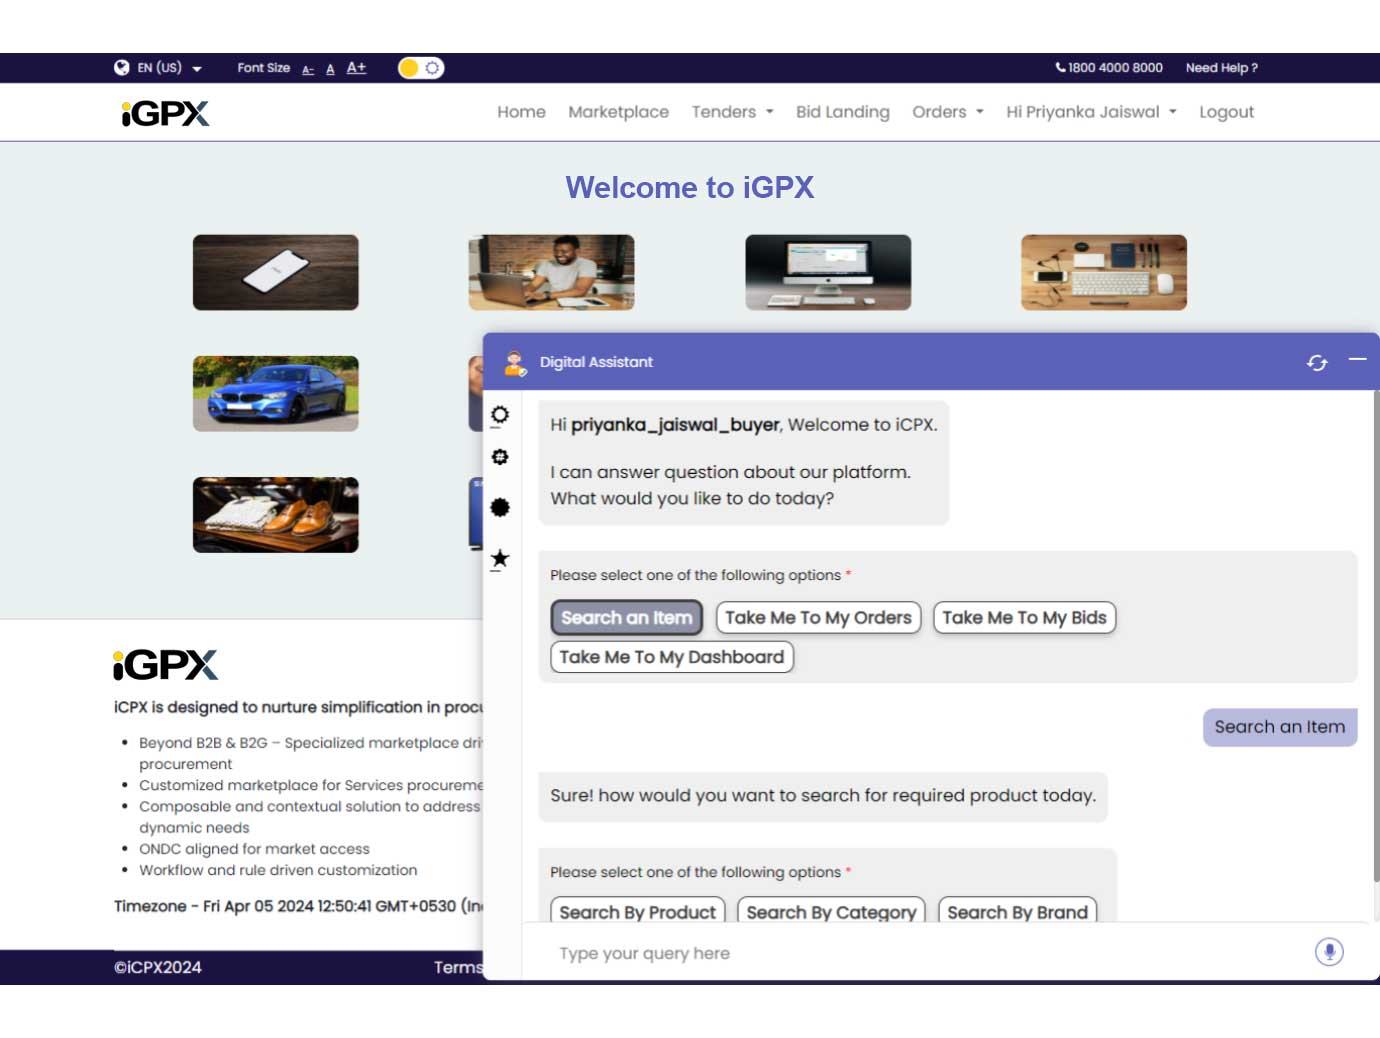Image resolution: width=1380 pixels, height=1038 pixels.
Task: Click the blue BMW car thumbnail
Action: click(275, 394)
